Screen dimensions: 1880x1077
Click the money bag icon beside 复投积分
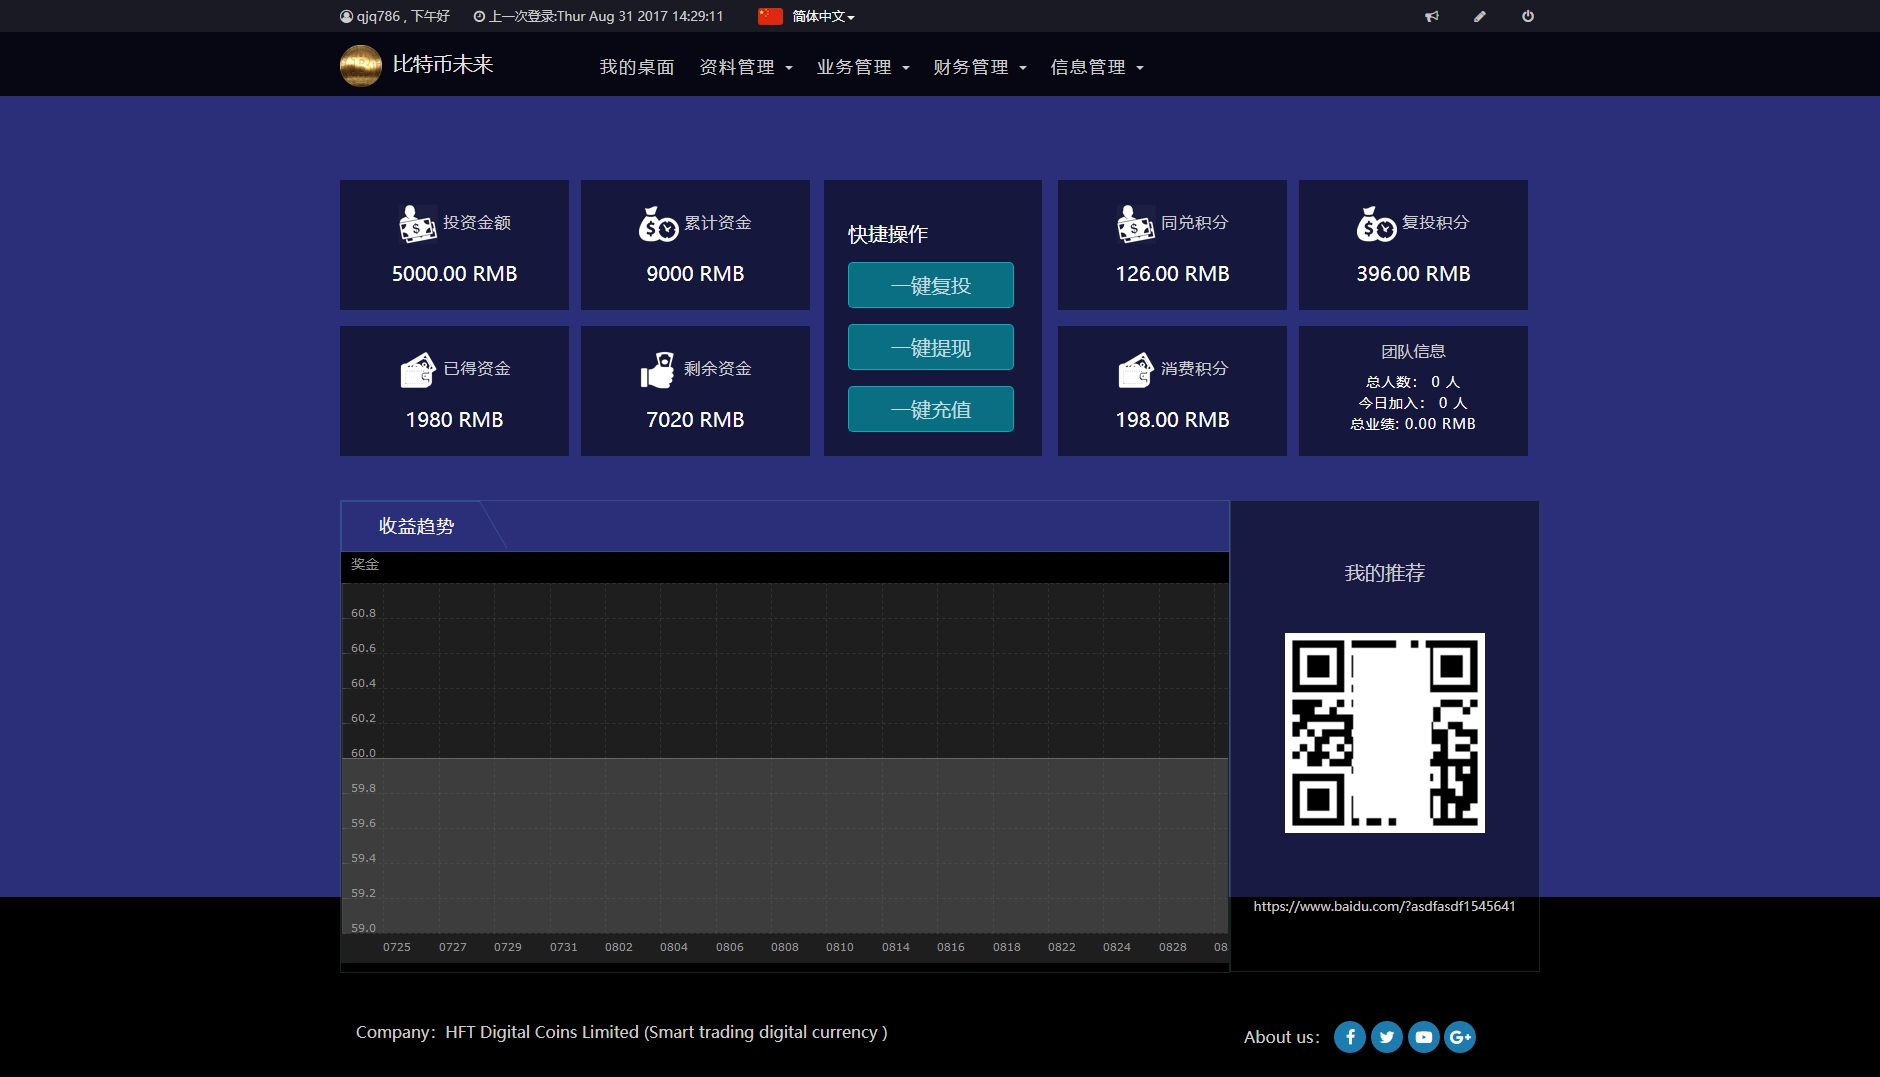pyautogui.click(x=1376, y=224)
